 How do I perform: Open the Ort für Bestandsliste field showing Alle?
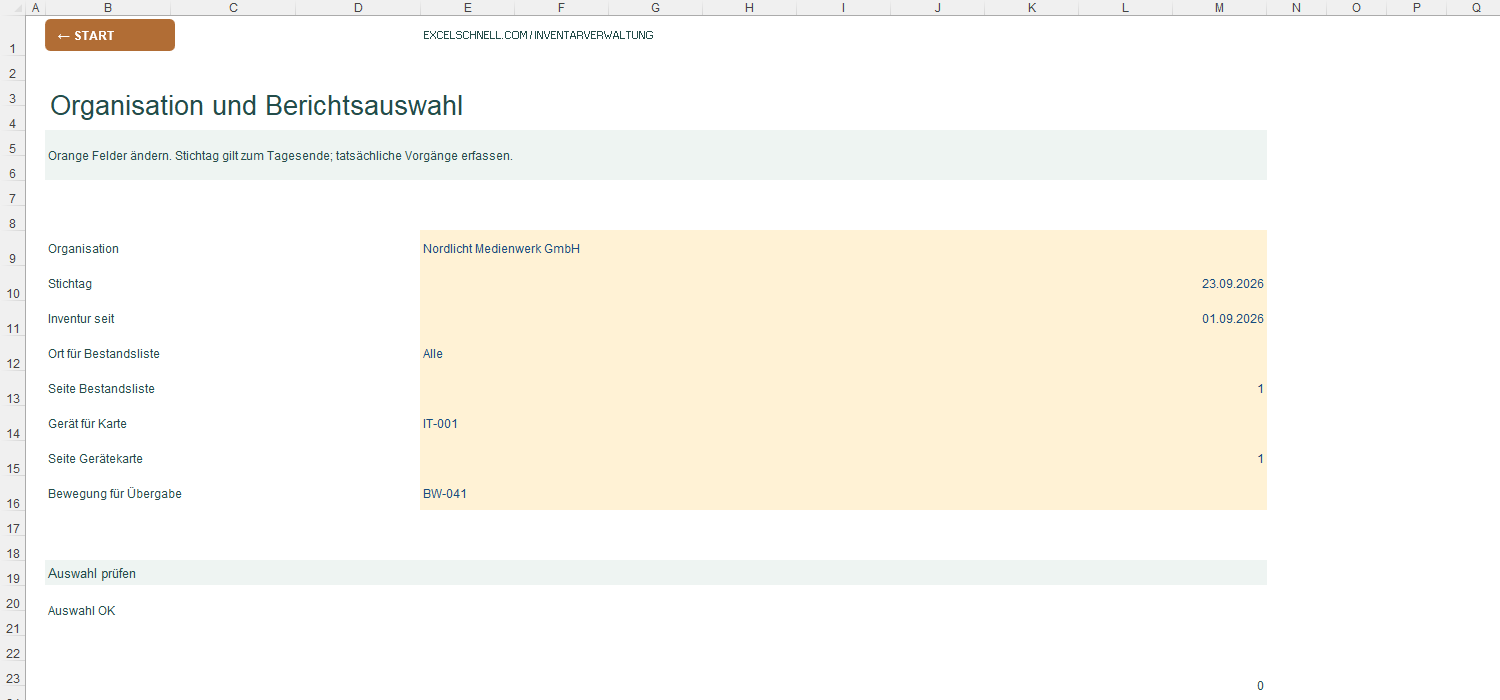pyautogui.click(x=843, y=353)
